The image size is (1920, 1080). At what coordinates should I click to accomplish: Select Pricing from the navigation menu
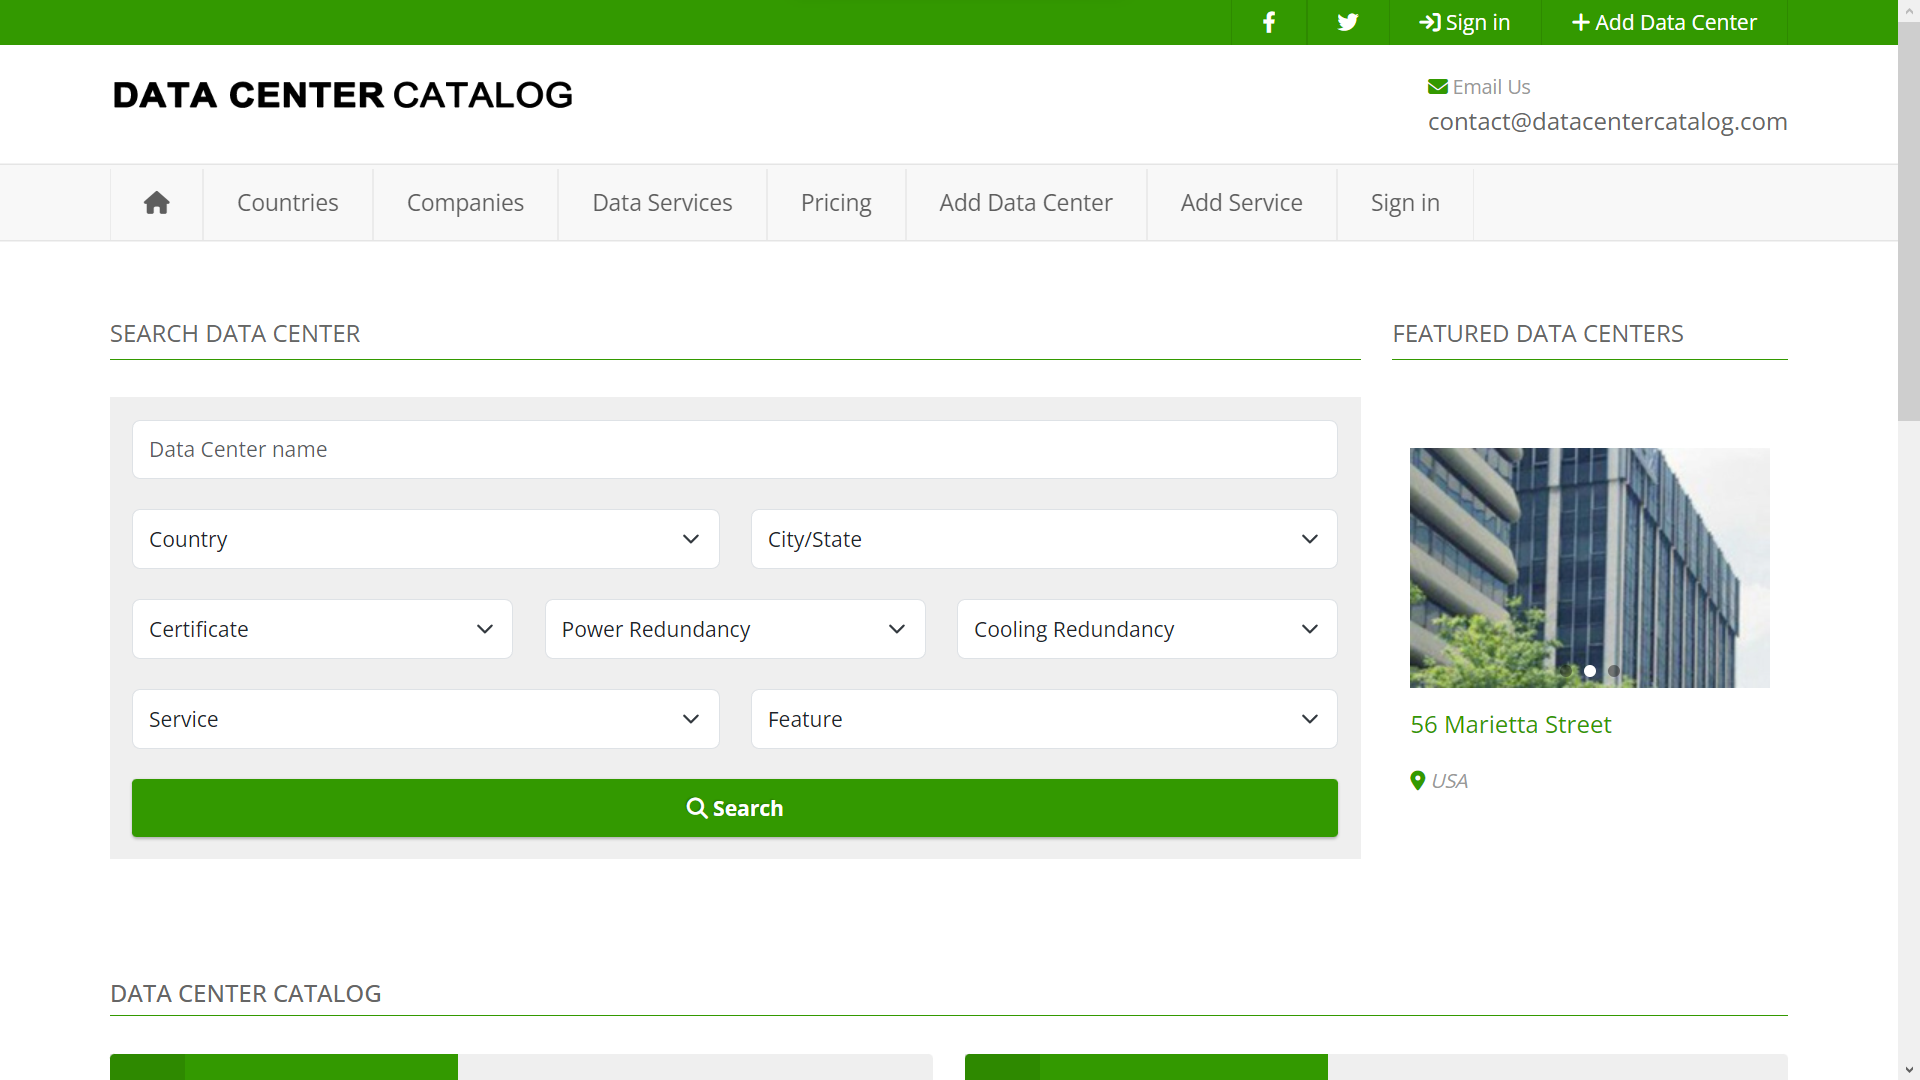pyautogui.click(x=836, y=202)
